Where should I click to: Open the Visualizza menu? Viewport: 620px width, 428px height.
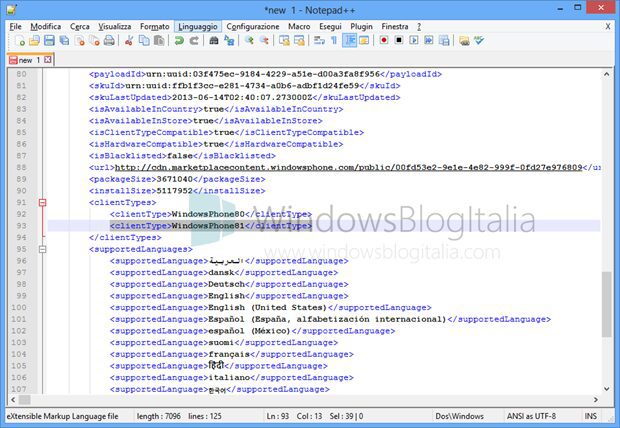tap(115, 27)
